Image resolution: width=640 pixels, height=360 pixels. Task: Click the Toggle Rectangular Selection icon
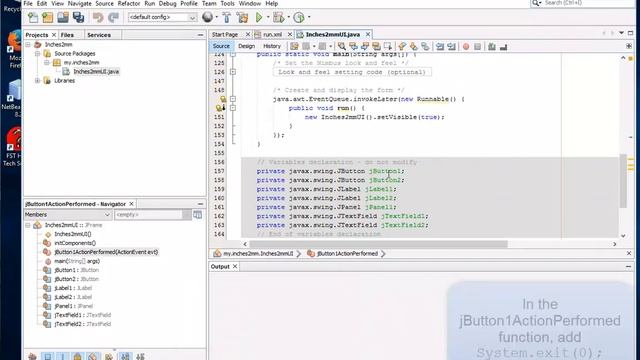coord(388,46)
